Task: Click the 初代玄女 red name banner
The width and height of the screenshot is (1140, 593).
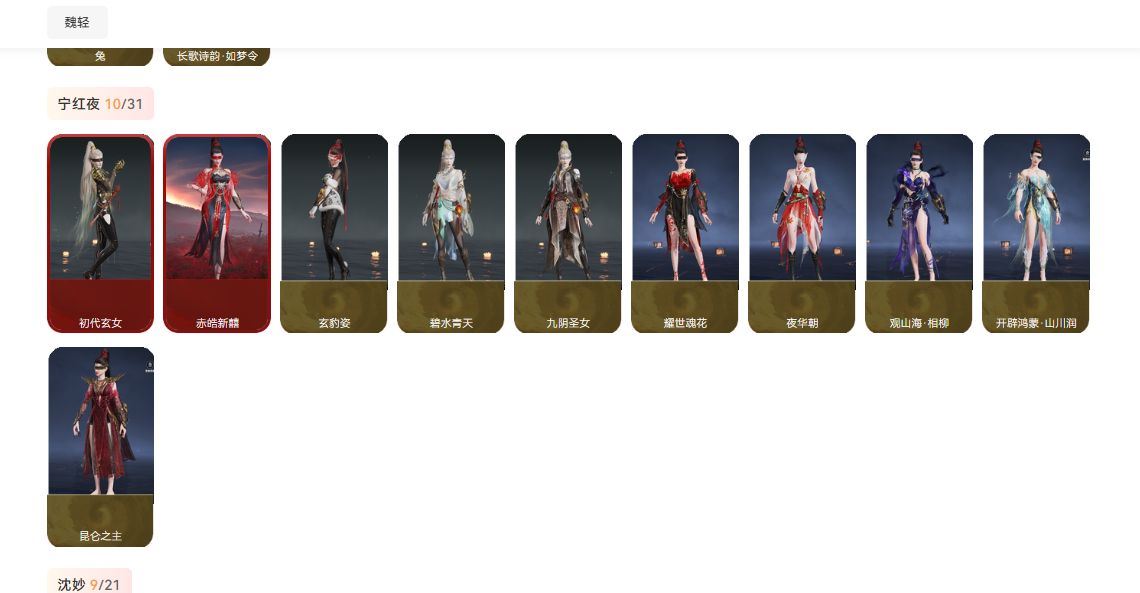Action: point(100,306)
